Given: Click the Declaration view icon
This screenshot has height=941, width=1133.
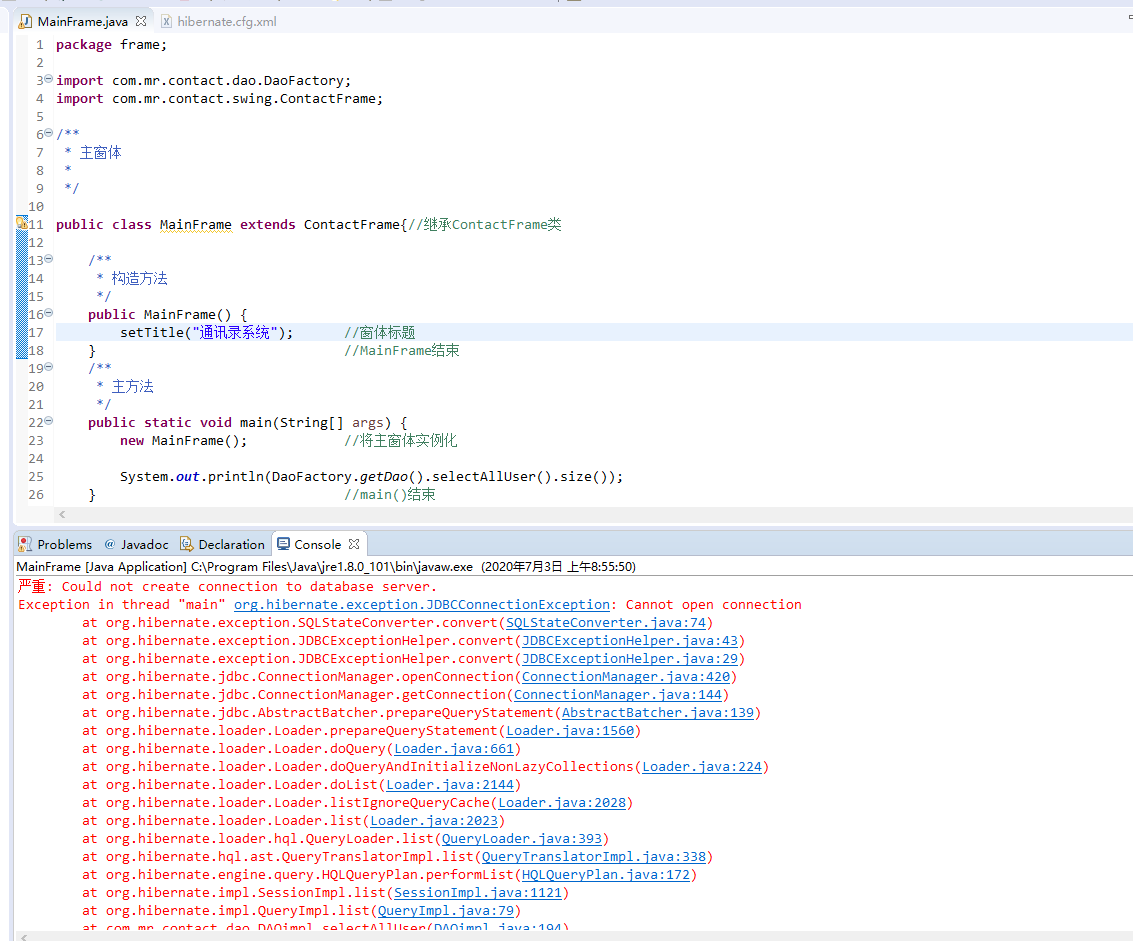Looking at the screenshot, I should click(186, 543).
